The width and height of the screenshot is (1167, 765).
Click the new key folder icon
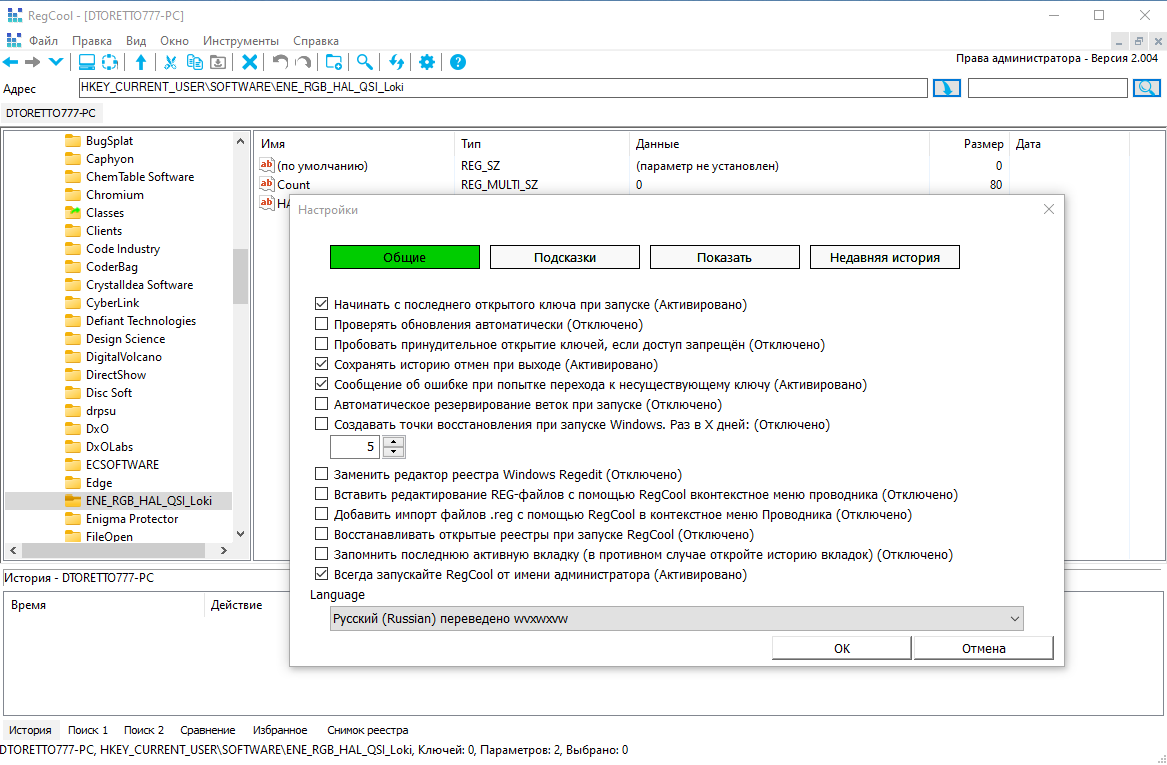point(334,63)
